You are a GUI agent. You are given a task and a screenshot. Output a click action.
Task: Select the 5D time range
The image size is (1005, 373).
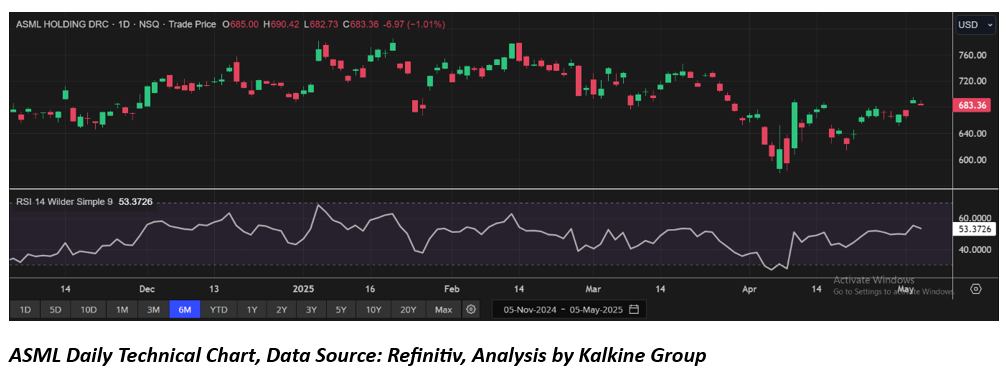click(x=56, y=310)
